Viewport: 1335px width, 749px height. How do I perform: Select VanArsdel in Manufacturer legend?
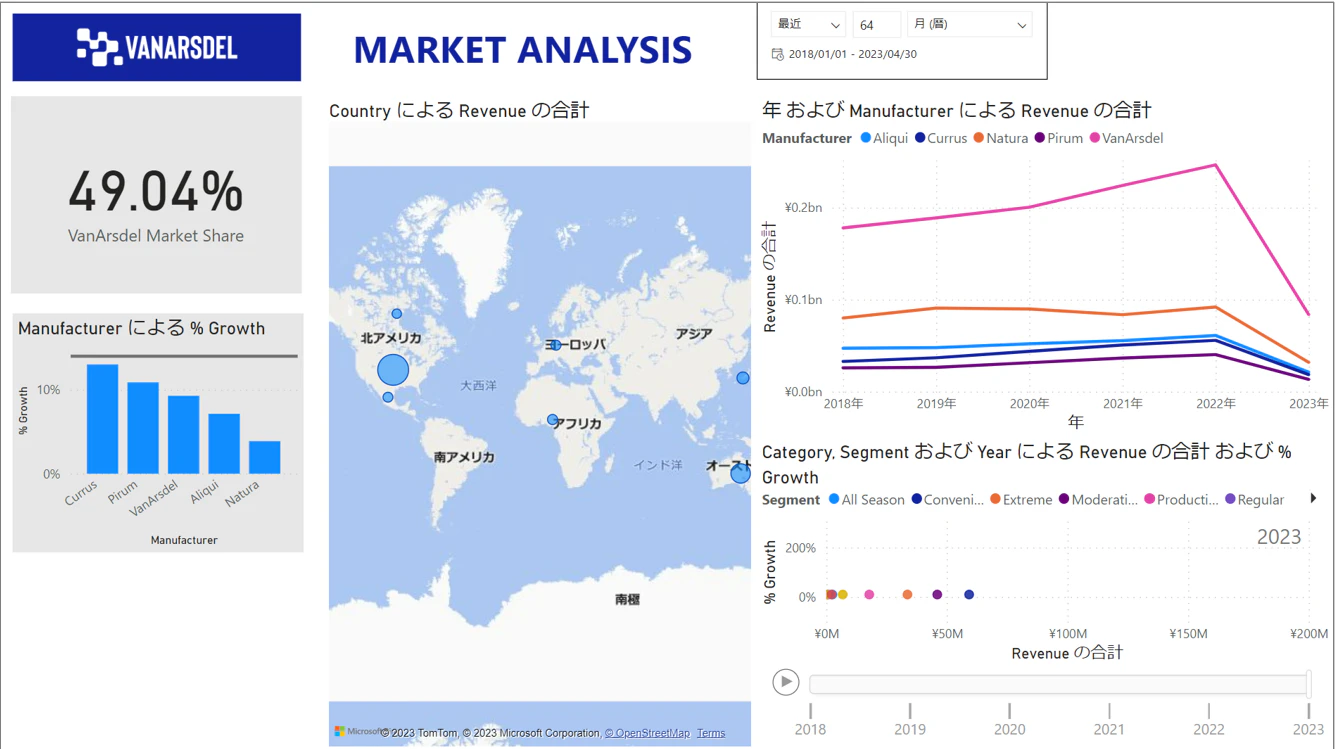(x=1126, y=138)
